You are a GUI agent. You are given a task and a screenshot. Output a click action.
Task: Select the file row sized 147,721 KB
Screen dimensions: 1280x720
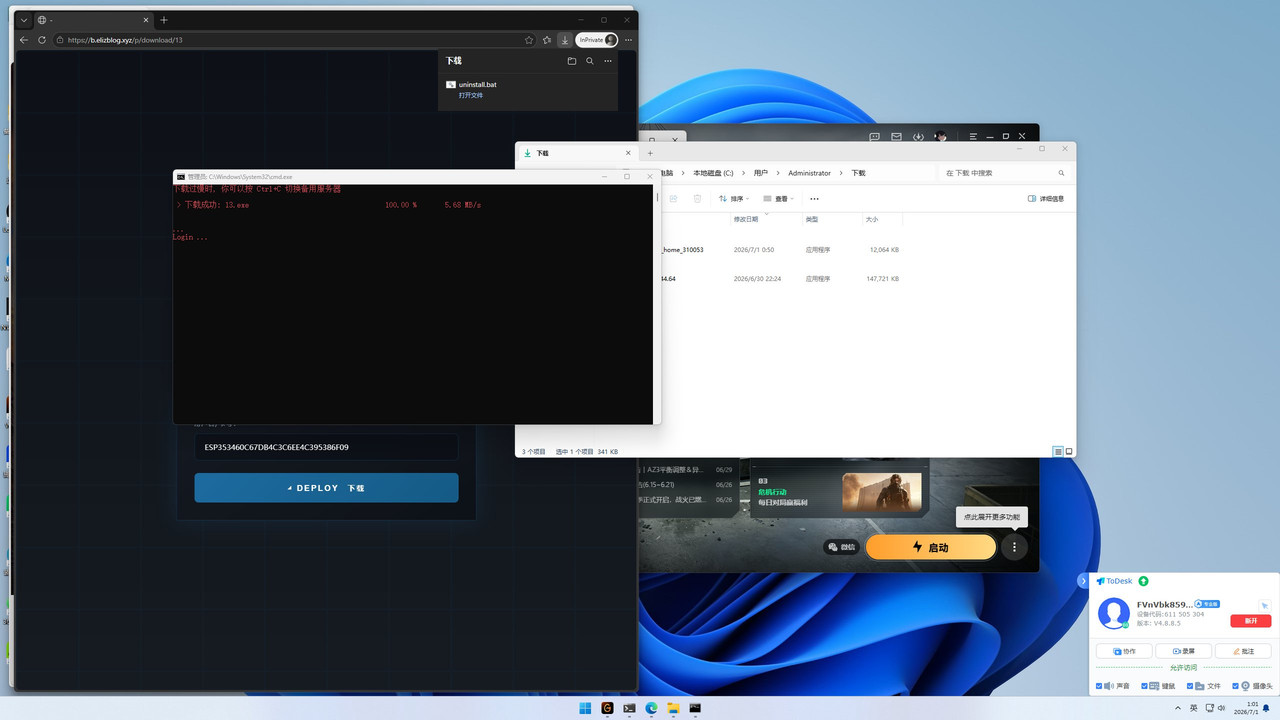point(780,279)
